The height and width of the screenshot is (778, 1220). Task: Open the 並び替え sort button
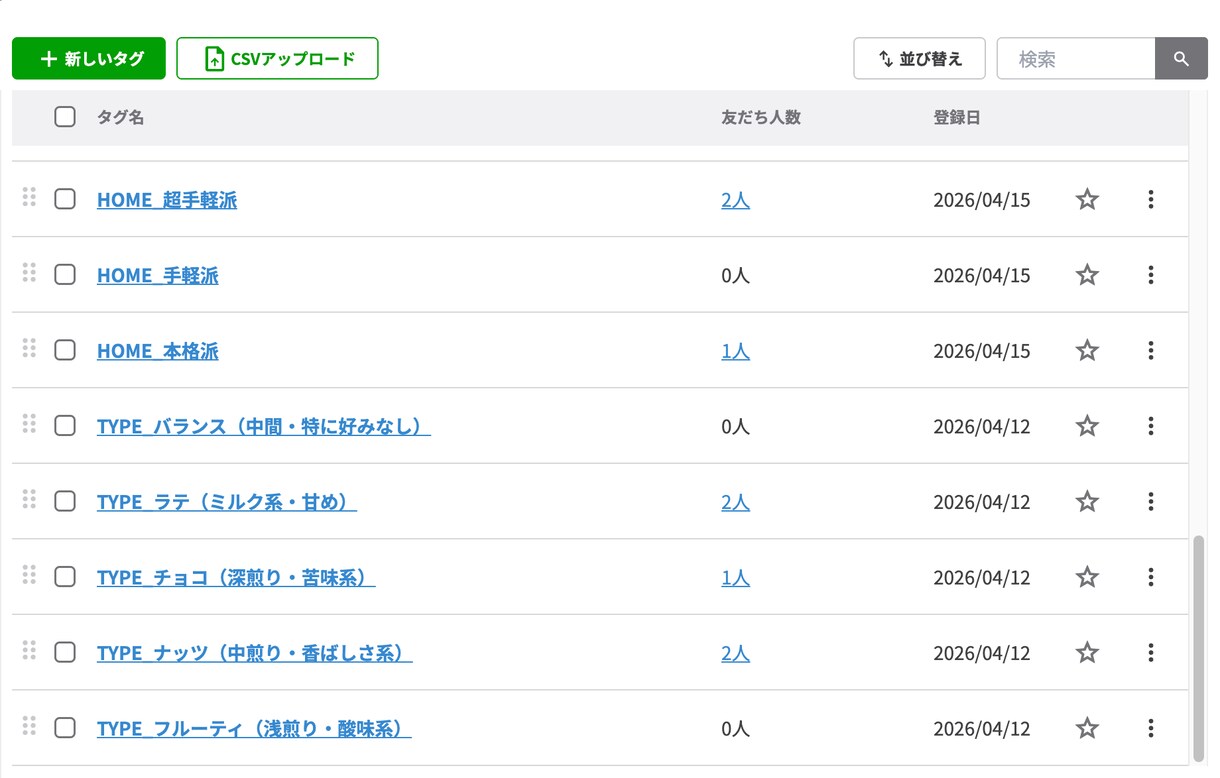click(919, 59)
